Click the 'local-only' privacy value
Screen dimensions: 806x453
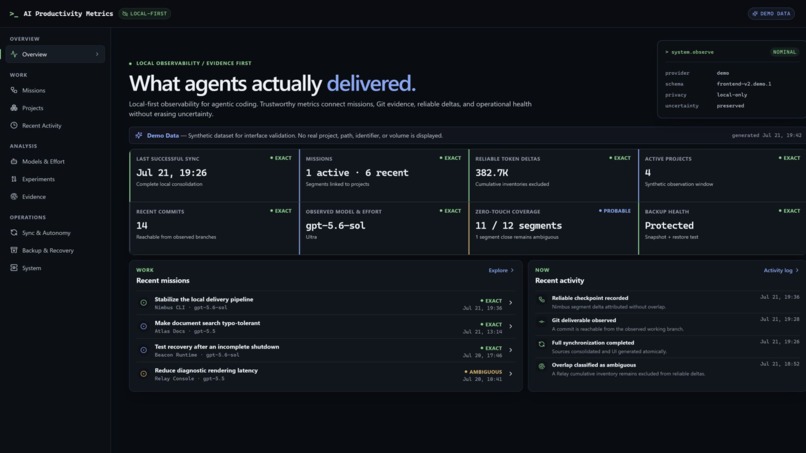click(731, 95)
